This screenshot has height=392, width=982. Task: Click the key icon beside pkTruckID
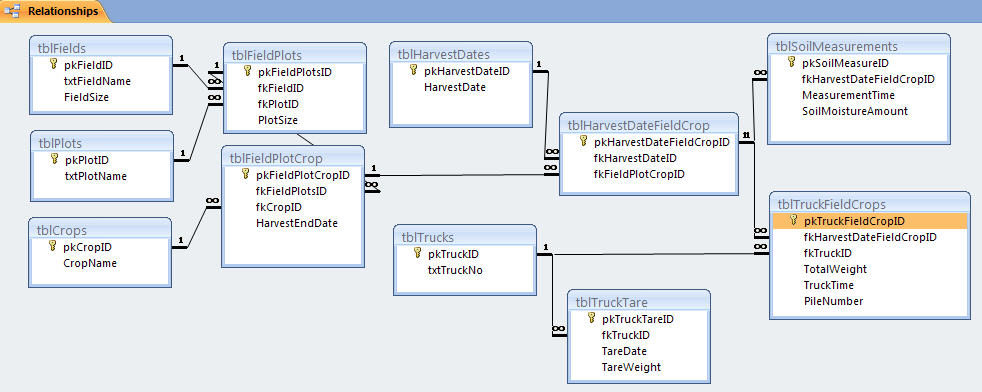point(418,254)
